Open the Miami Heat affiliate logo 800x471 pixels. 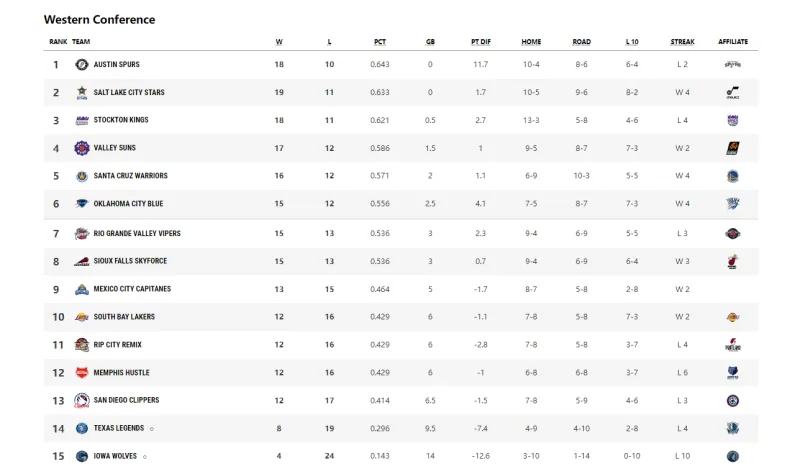pyautogui.click(x=733, y=261)
